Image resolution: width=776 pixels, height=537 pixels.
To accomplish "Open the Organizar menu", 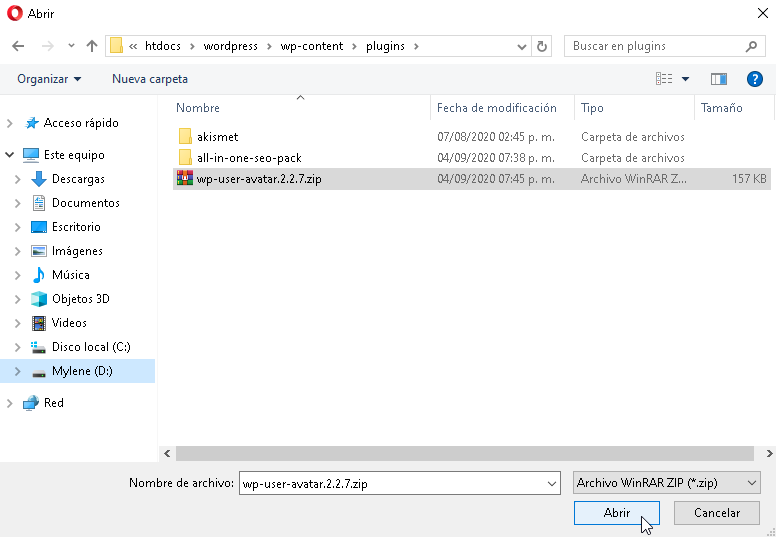I will [x=49, y=79].
